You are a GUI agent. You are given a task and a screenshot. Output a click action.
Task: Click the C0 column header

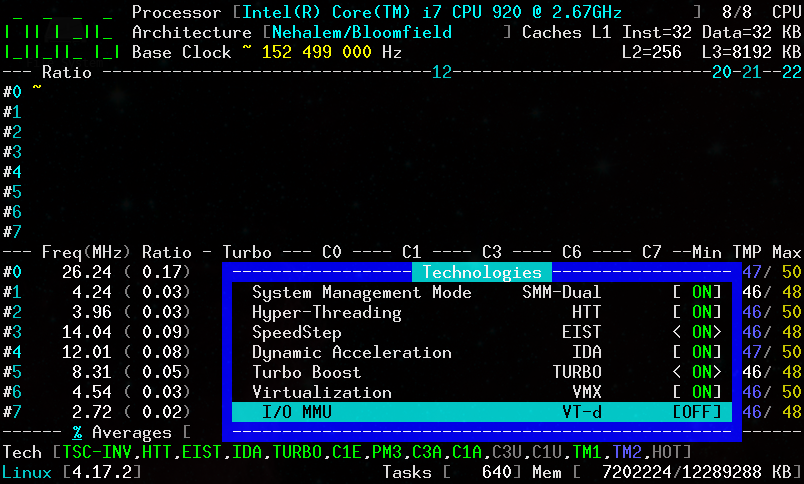click(x=332, y=252)
